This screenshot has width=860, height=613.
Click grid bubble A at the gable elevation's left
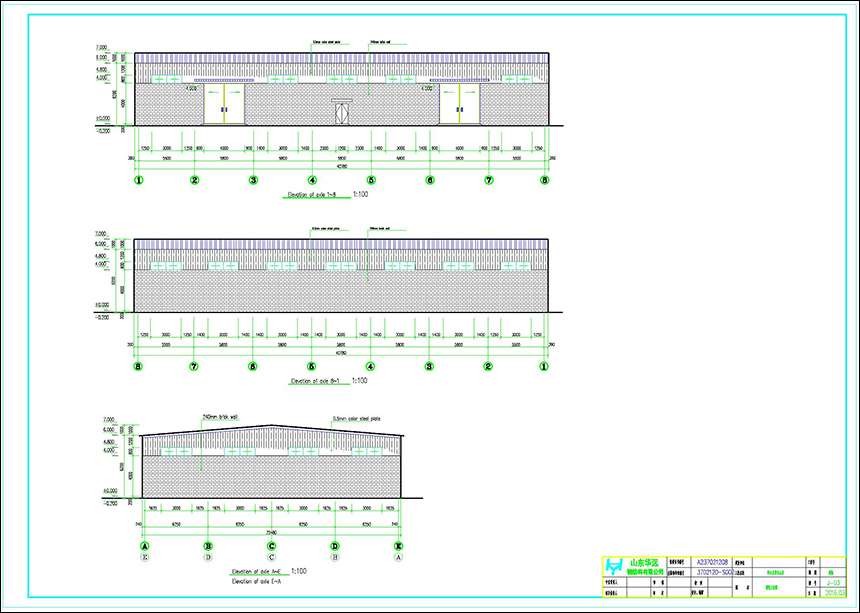(145, 546)
